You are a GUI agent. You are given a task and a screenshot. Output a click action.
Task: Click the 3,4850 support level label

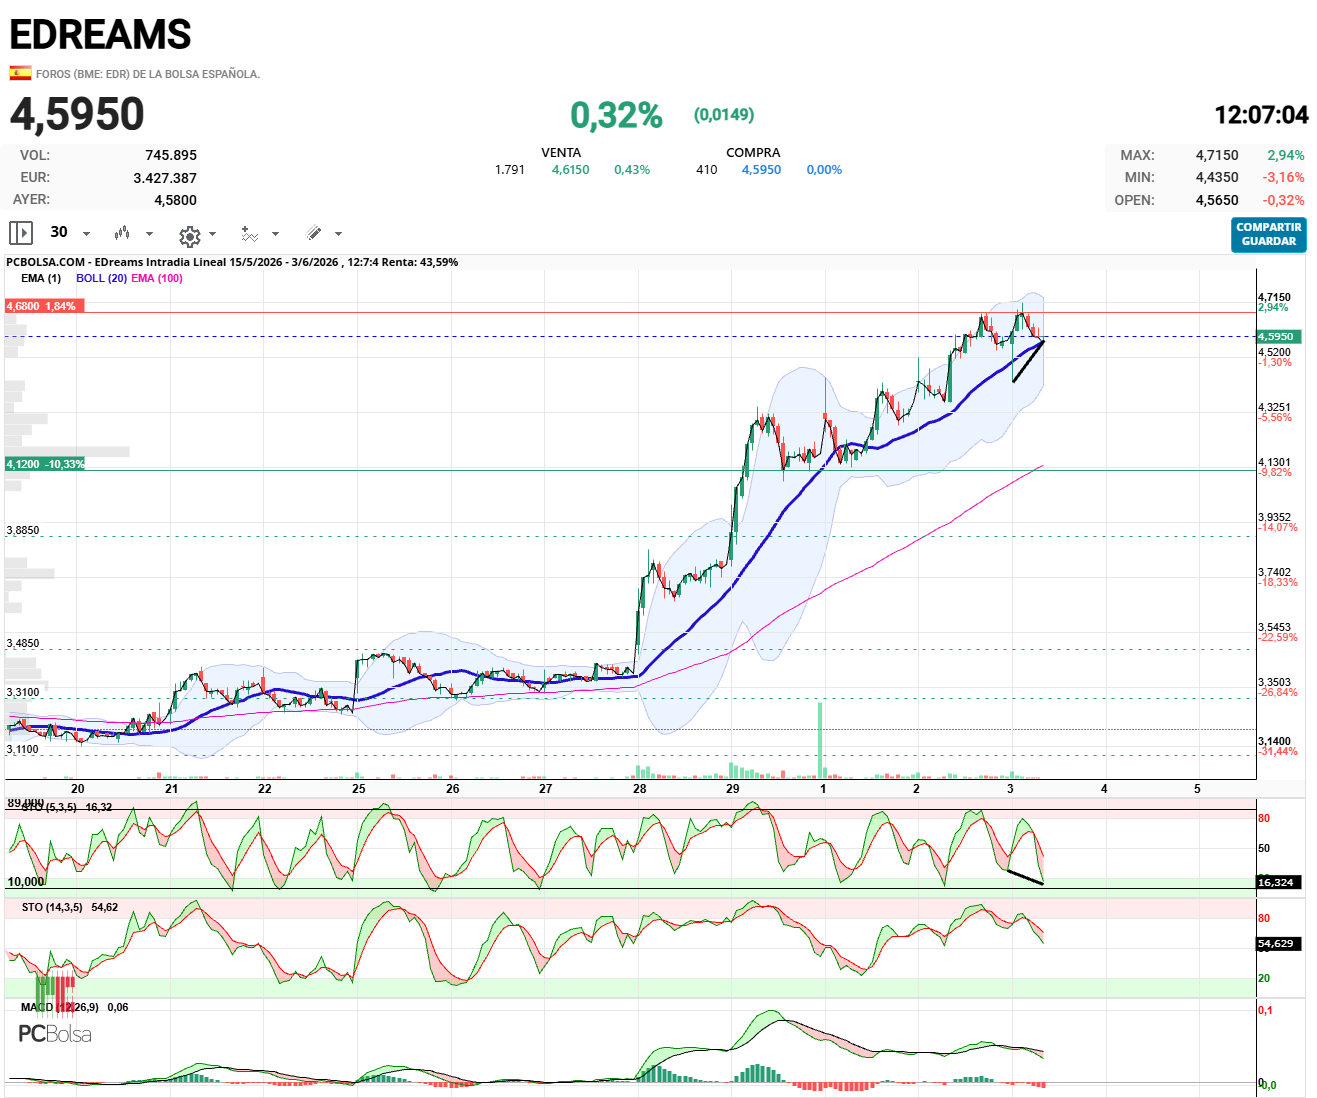pyautogui.click(x=23, y=643)
